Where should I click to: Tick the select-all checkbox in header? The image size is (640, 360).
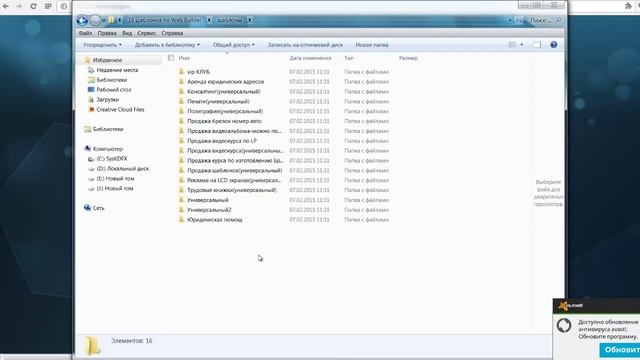pyautogui.click(x=171, y=58)
